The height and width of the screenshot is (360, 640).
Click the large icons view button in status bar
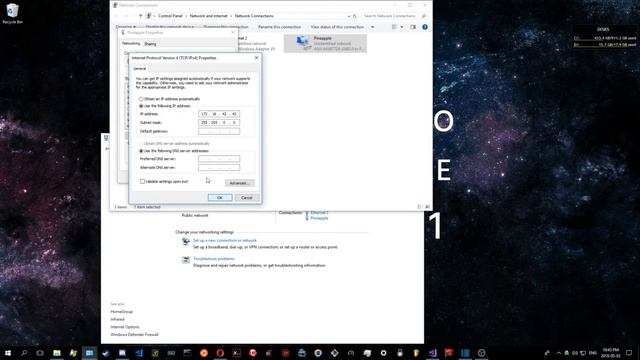click(x=427, y=207)
